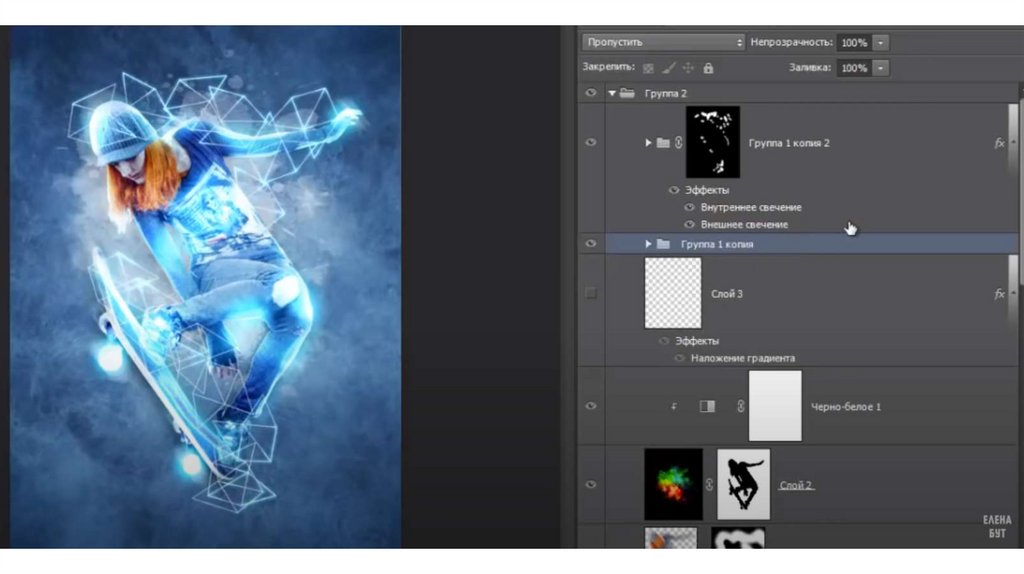
Task: Open the Наложение градиента effect entry
Action: coord(743,358)
